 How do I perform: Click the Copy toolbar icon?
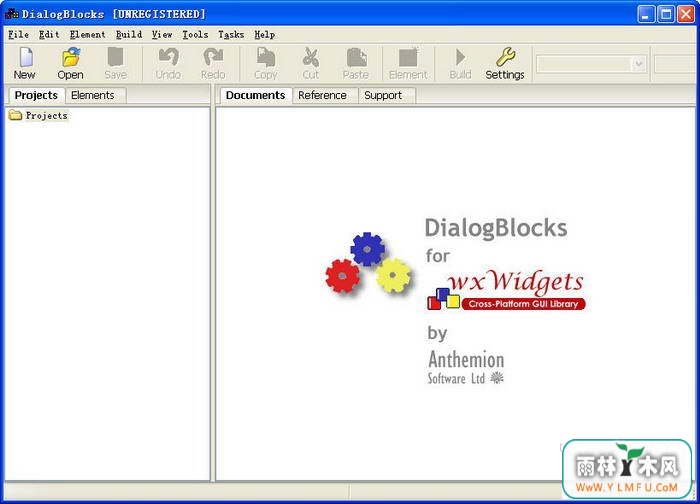click(x=266, y=63)
